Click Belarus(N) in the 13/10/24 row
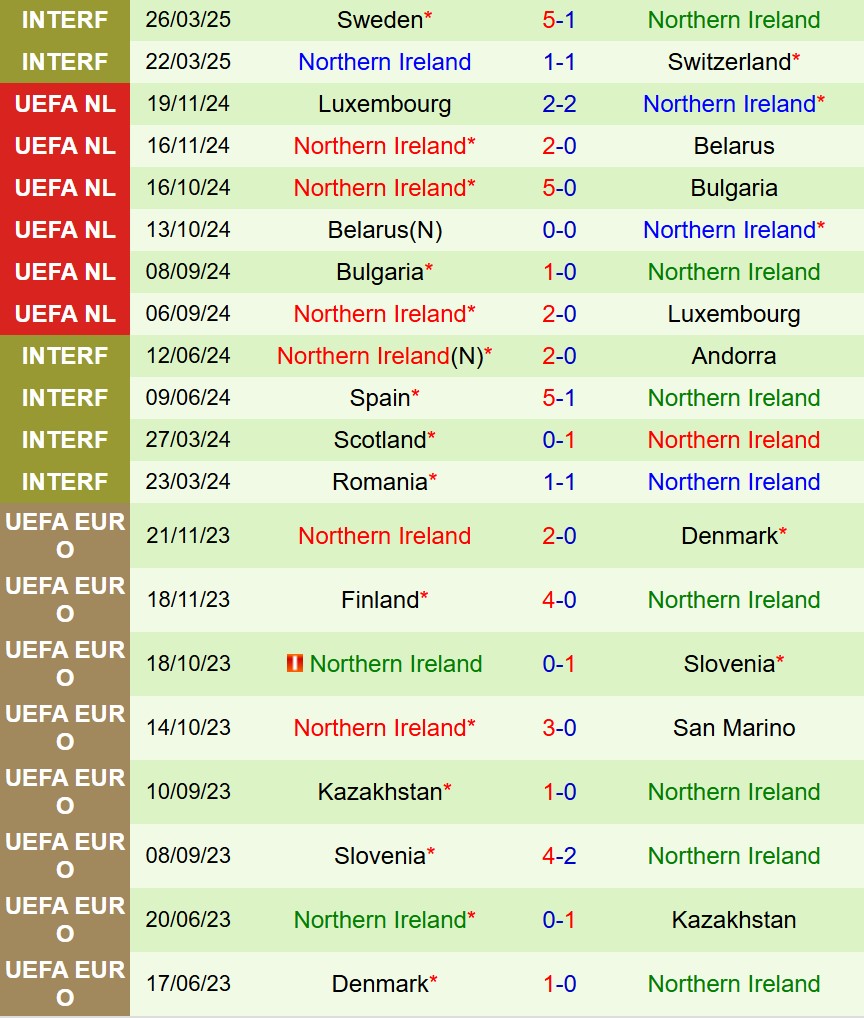Screen dimensions: 864x1018 coord(384,229)
